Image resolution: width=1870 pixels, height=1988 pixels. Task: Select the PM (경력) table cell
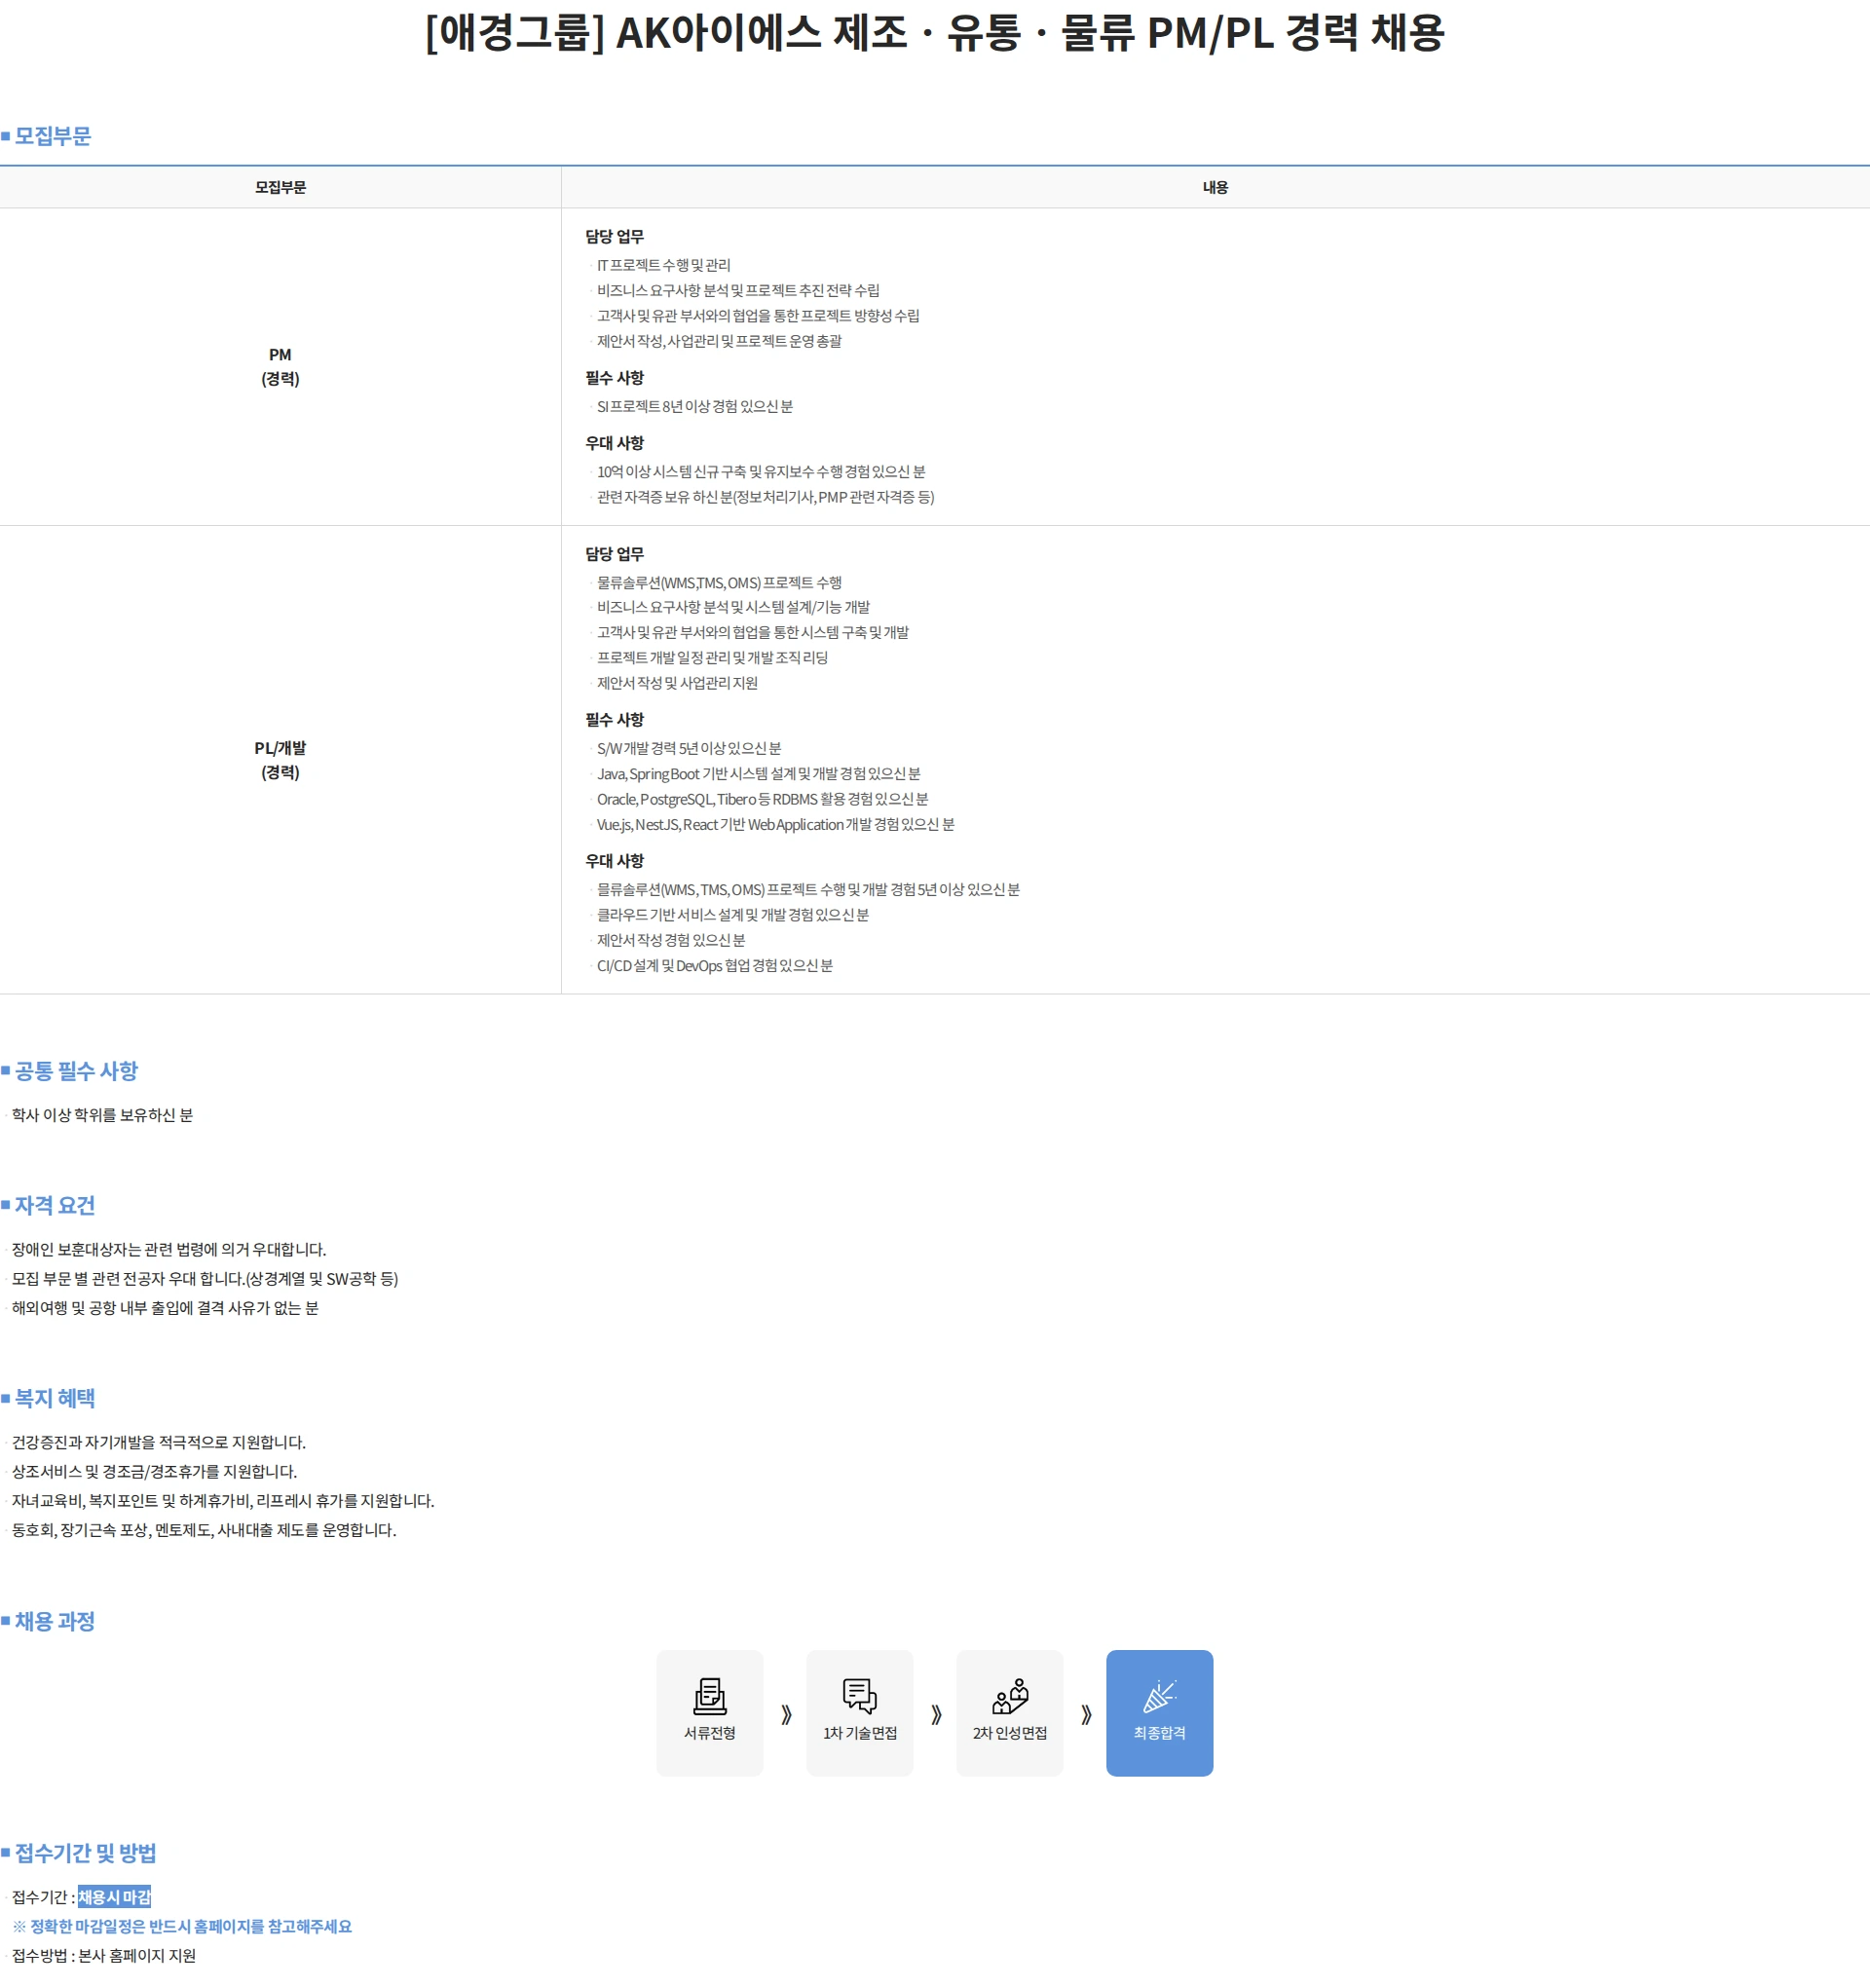280,367
